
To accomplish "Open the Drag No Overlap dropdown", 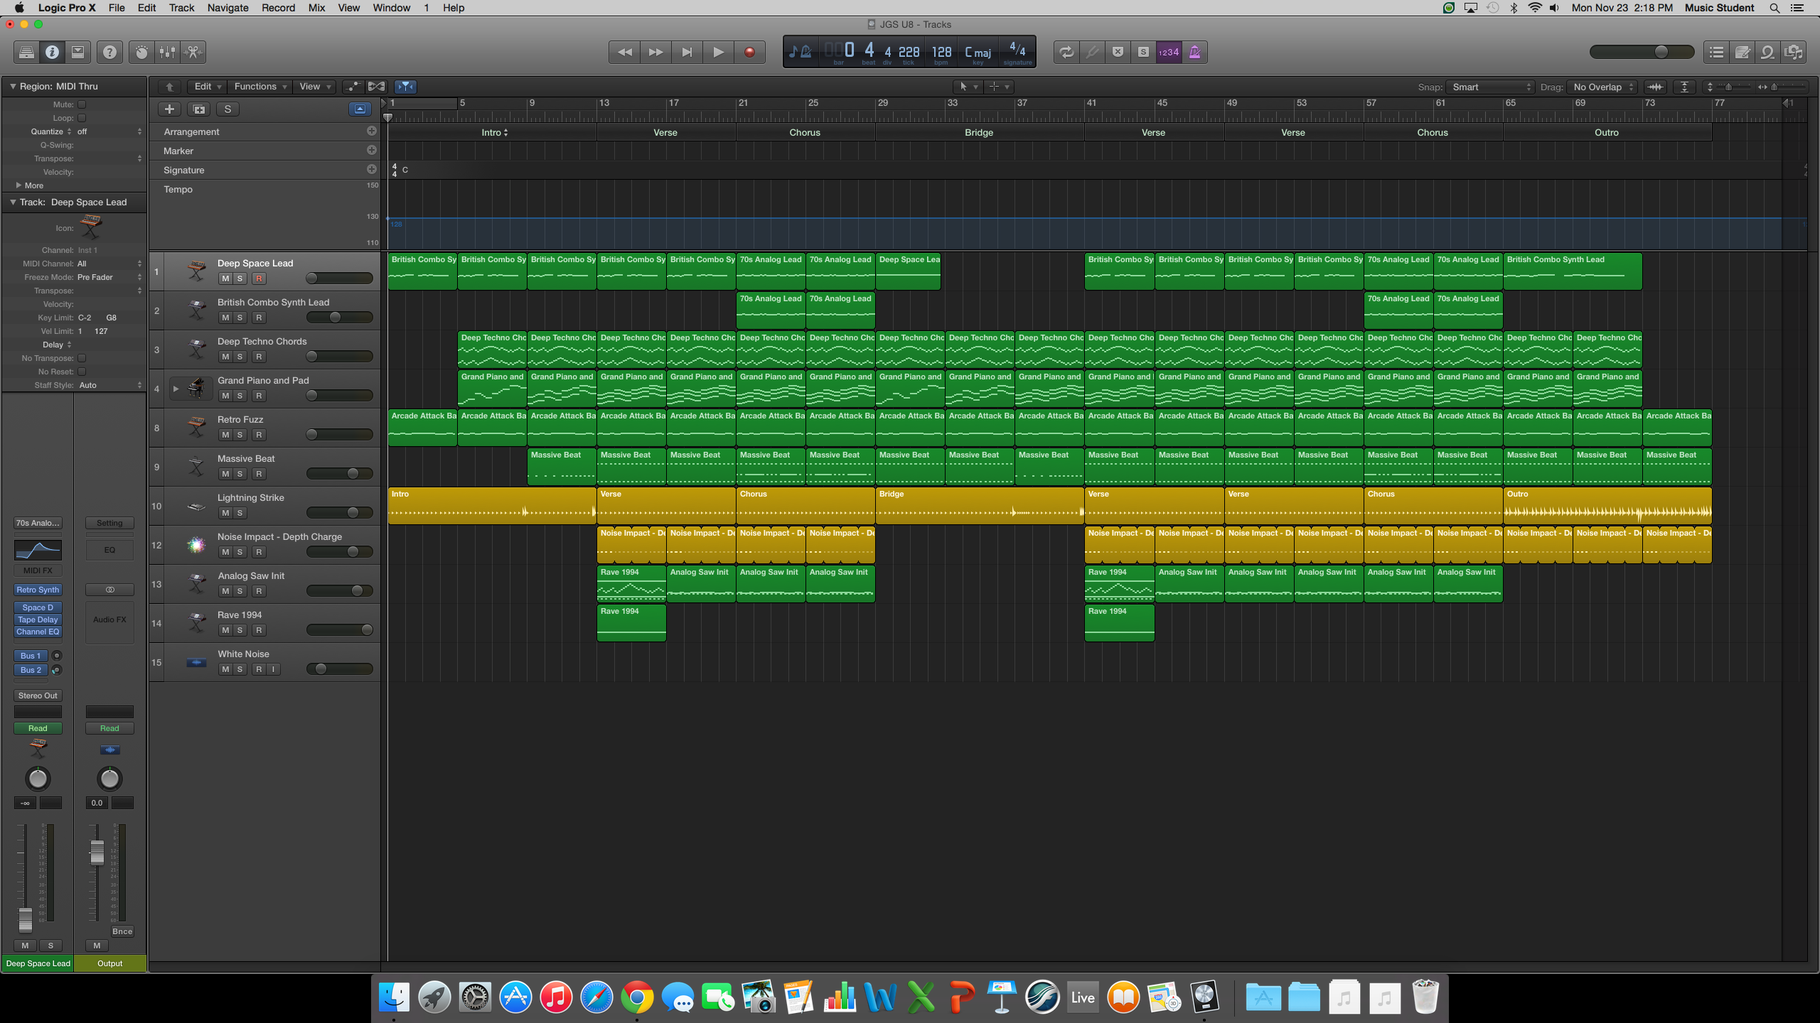I will [1602, 87].
